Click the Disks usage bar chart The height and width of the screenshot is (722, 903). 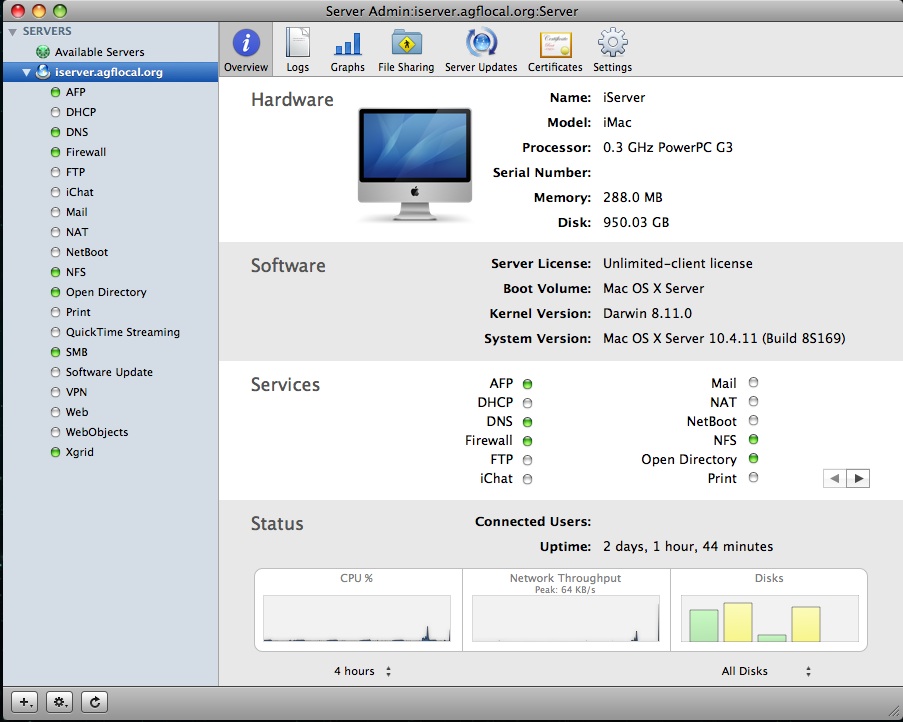coord(769,618)
